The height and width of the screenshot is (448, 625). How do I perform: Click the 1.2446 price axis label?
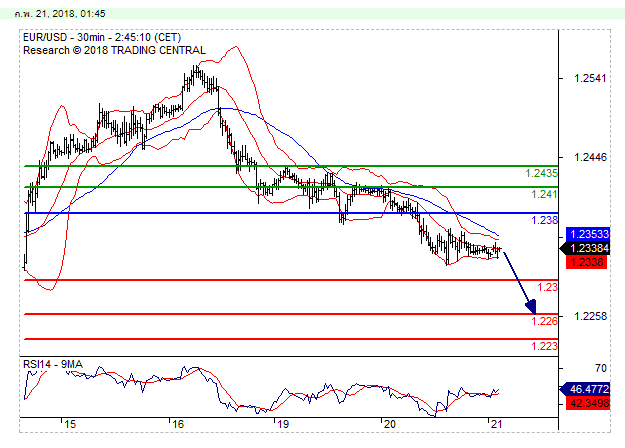click(590, 157)
